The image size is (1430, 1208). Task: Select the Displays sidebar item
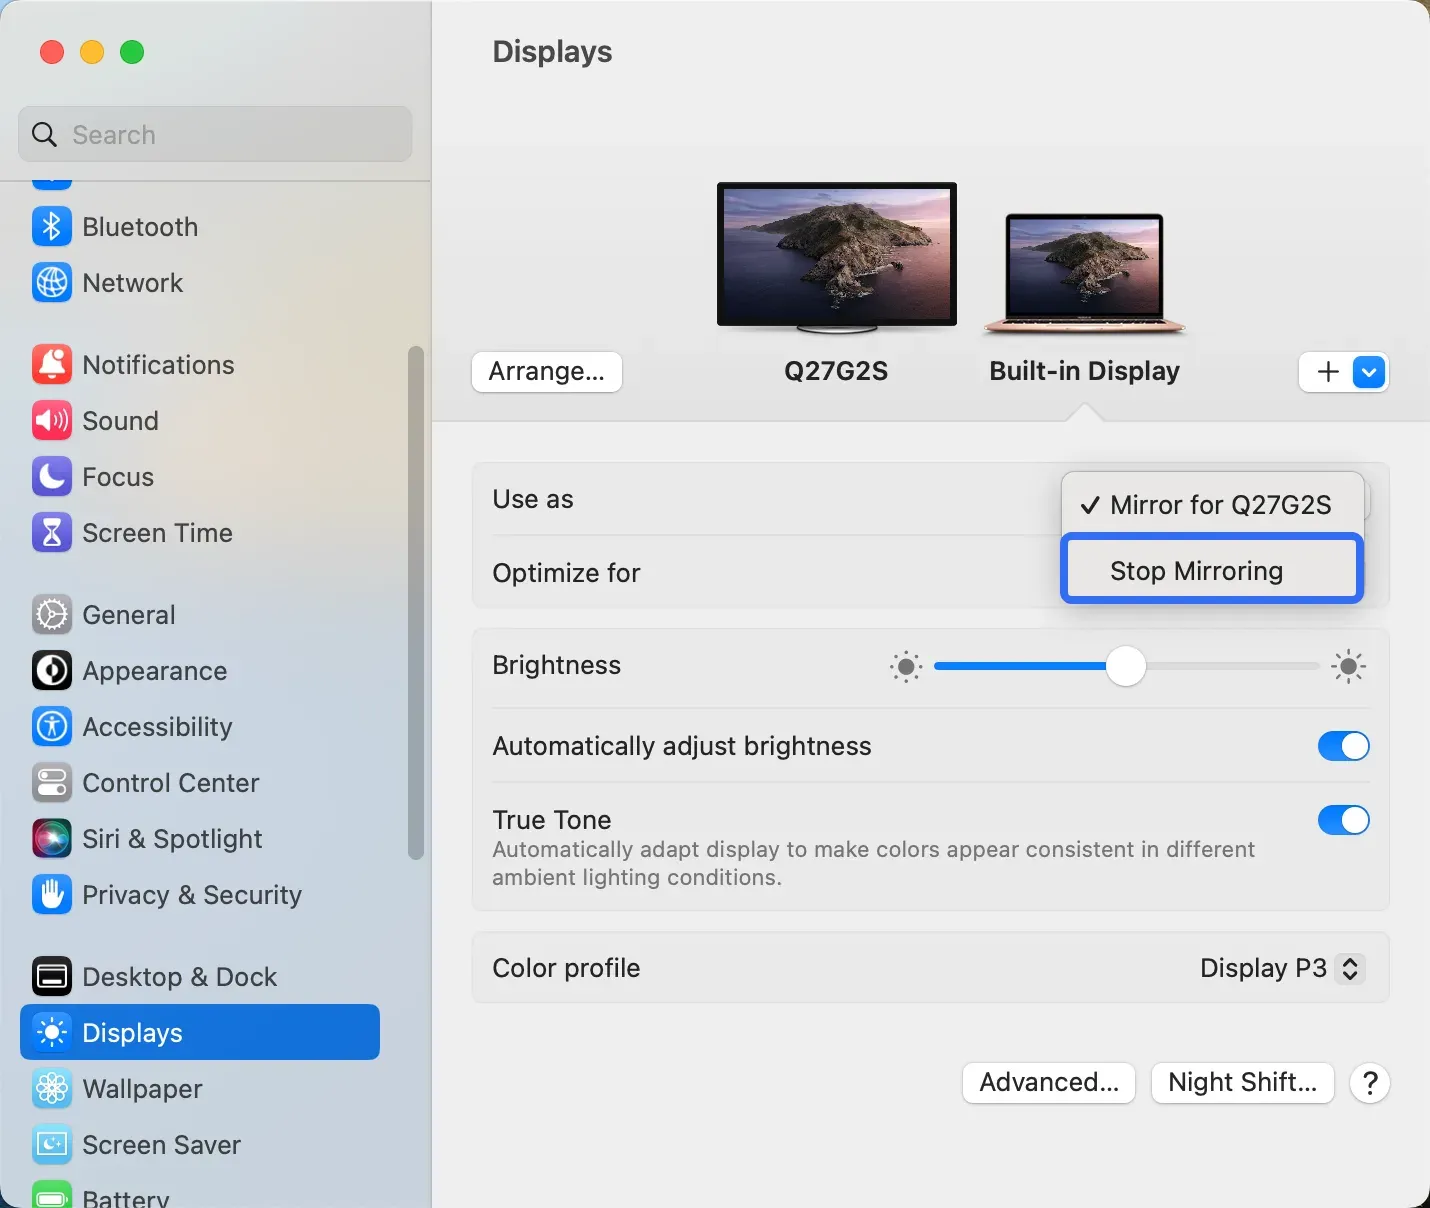pyautogui.click(x=200, y=1032)
